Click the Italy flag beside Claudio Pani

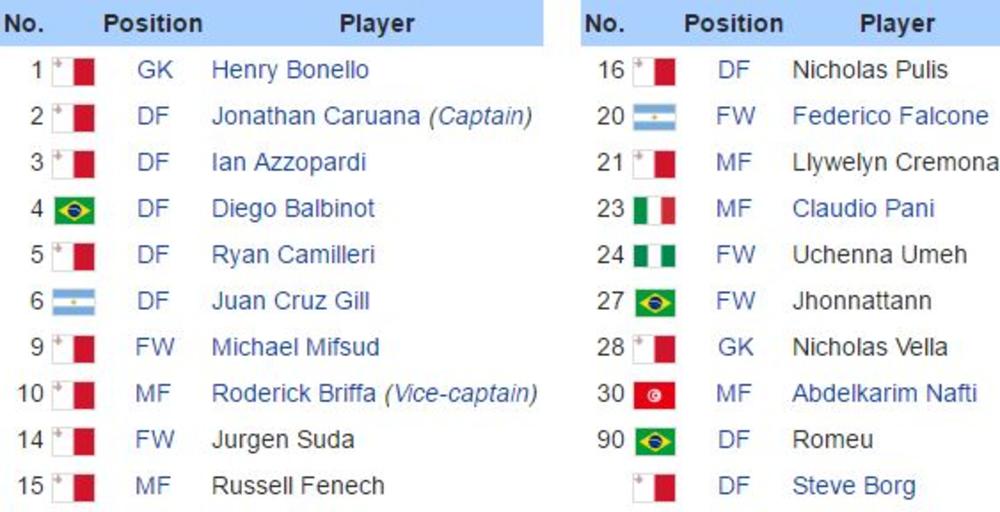[654, 210]
